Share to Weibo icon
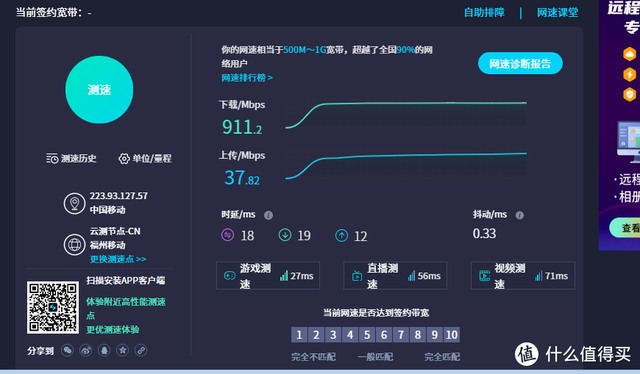The height and width of the screenshot is (374, 640). point(86,350)
